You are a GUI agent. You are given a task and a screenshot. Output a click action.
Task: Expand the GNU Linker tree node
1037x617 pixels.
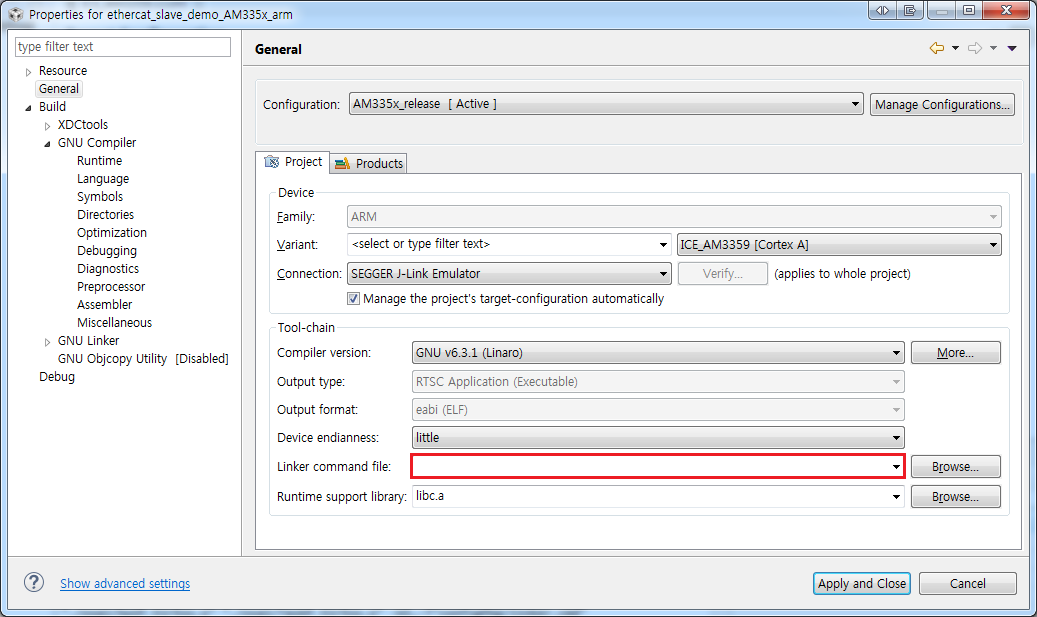[48, 342]
